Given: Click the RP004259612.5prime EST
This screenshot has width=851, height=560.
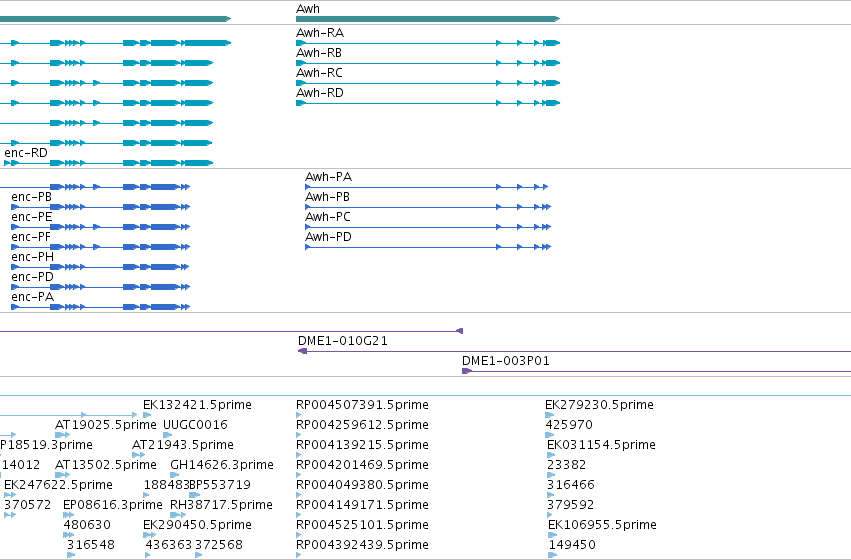Looking at the screenshot, I should 363,425.
